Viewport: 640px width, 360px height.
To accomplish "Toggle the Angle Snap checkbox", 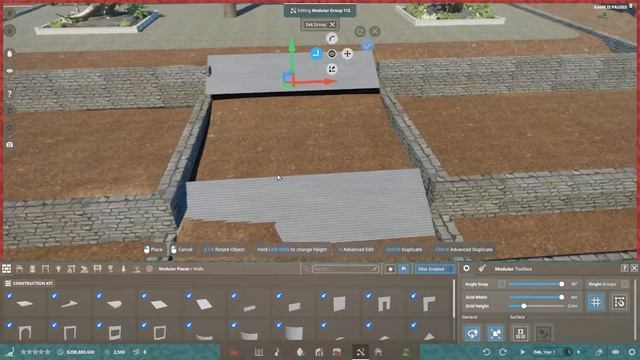I will [x=502, y=284].
